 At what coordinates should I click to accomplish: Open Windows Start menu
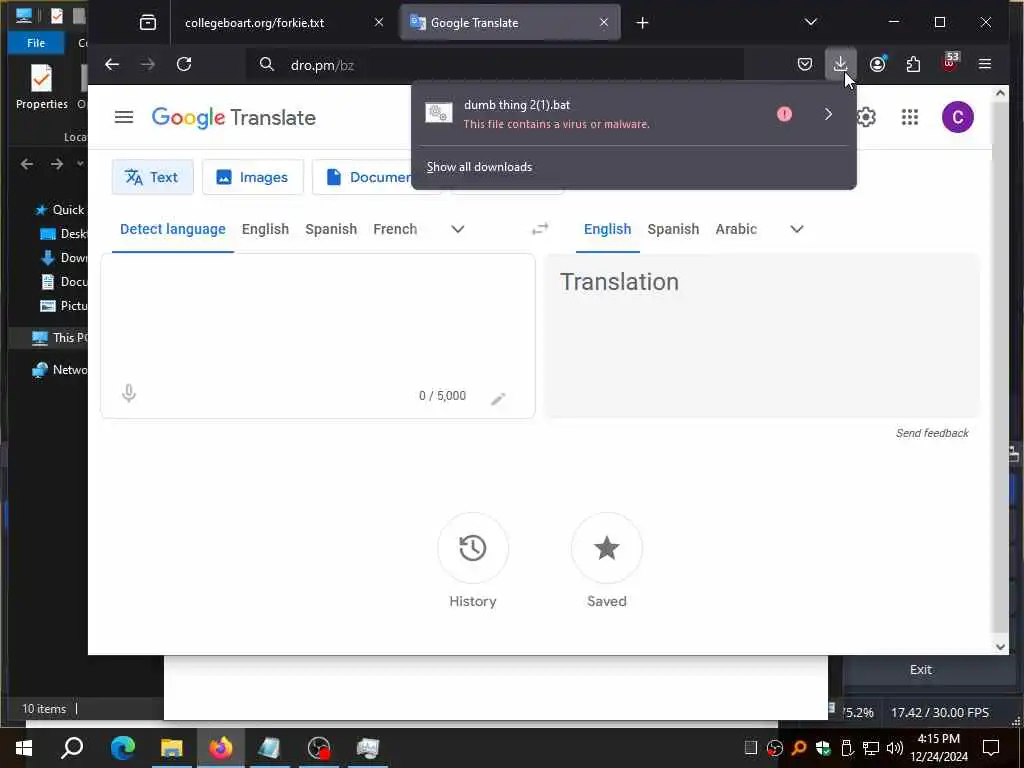tap(24, 748)
